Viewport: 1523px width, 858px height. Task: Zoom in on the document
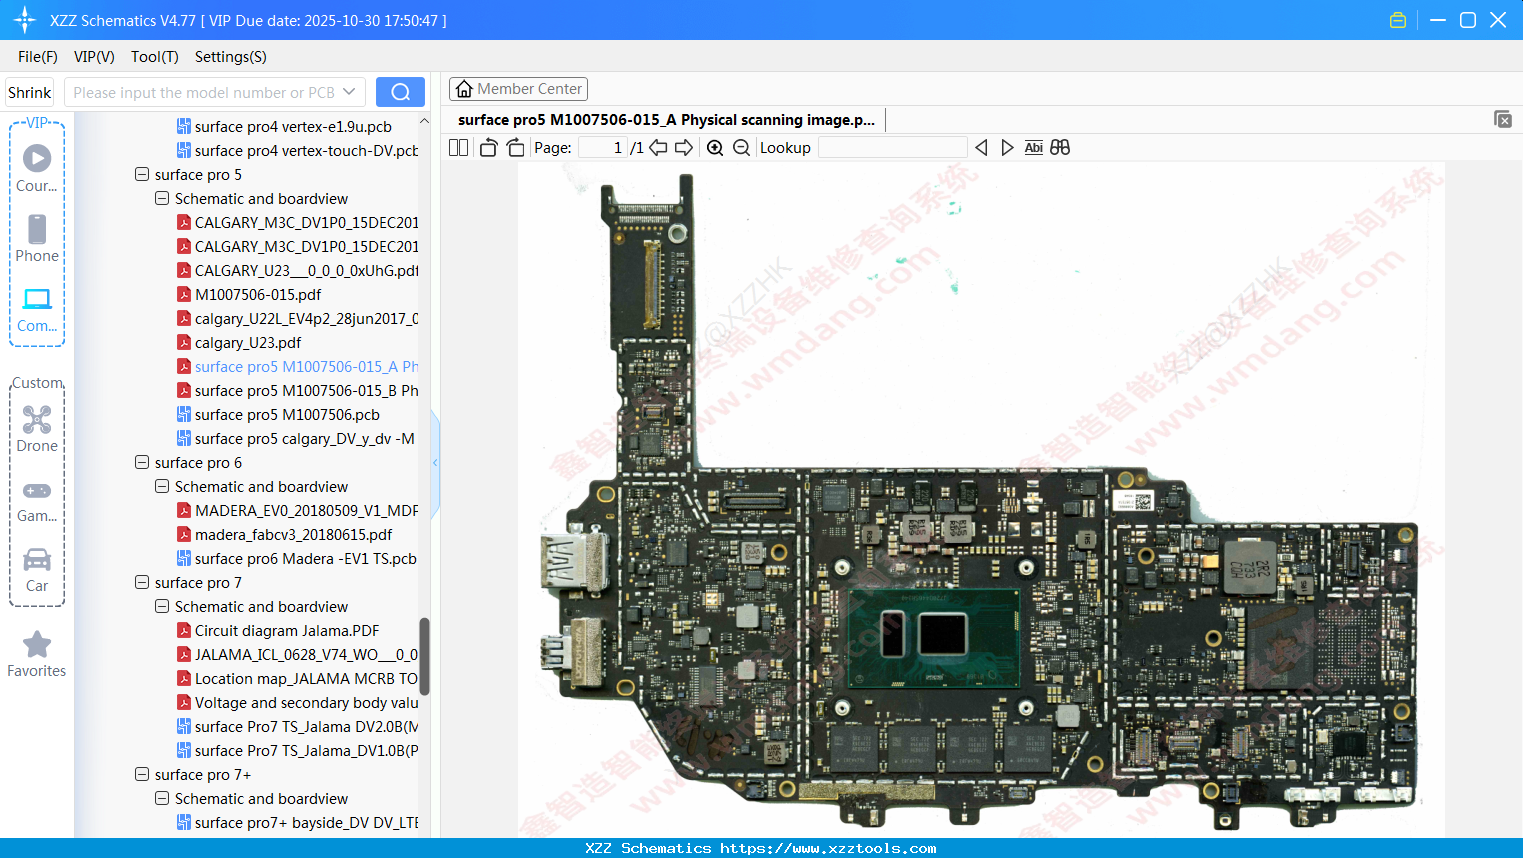pyautogui.click(x=715, y=147)
